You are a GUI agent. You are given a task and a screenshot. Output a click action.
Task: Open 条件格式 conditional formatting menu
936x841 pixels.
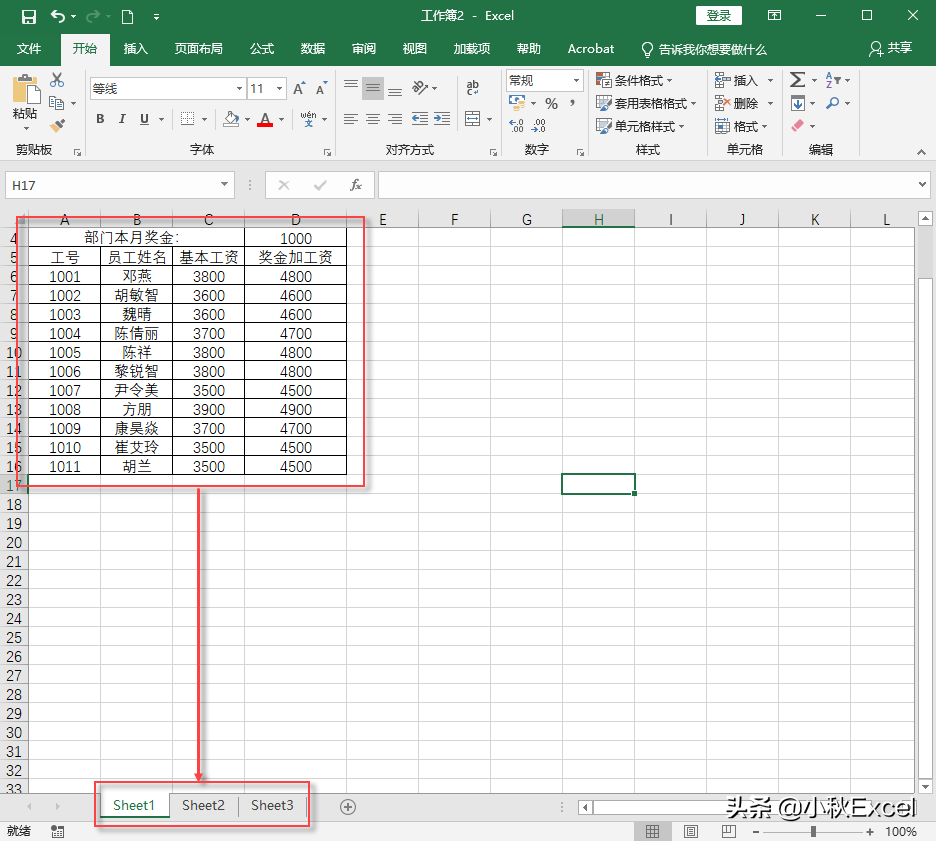tap(635, 80)
